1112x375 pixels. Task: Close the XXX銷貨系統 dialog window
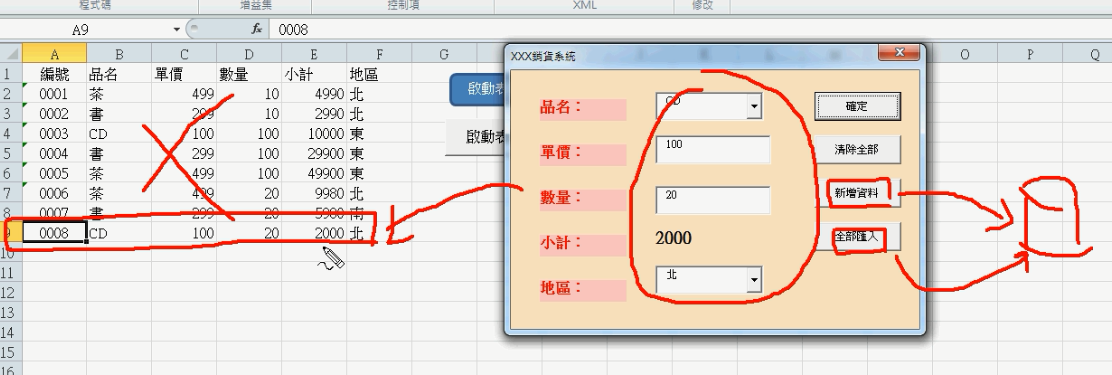899,53
